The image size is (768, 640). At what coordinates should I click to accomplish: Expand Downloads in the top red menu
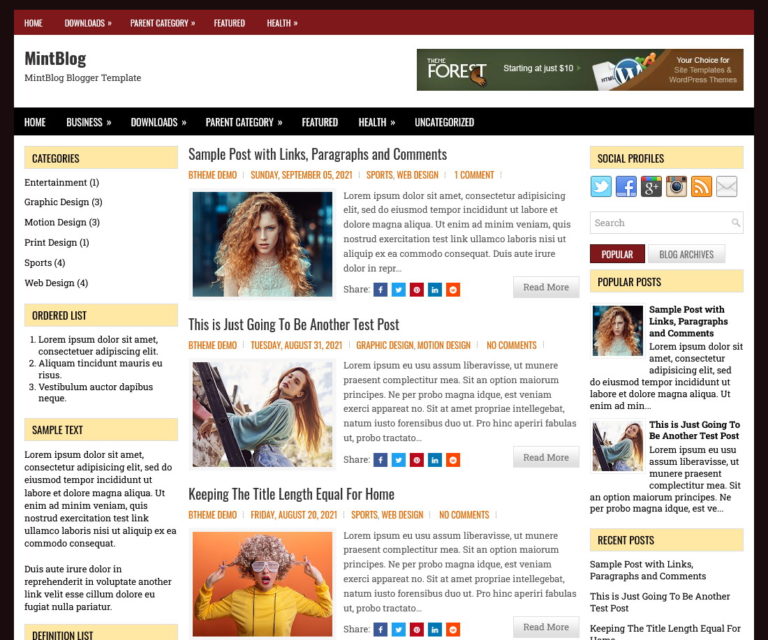88,23
